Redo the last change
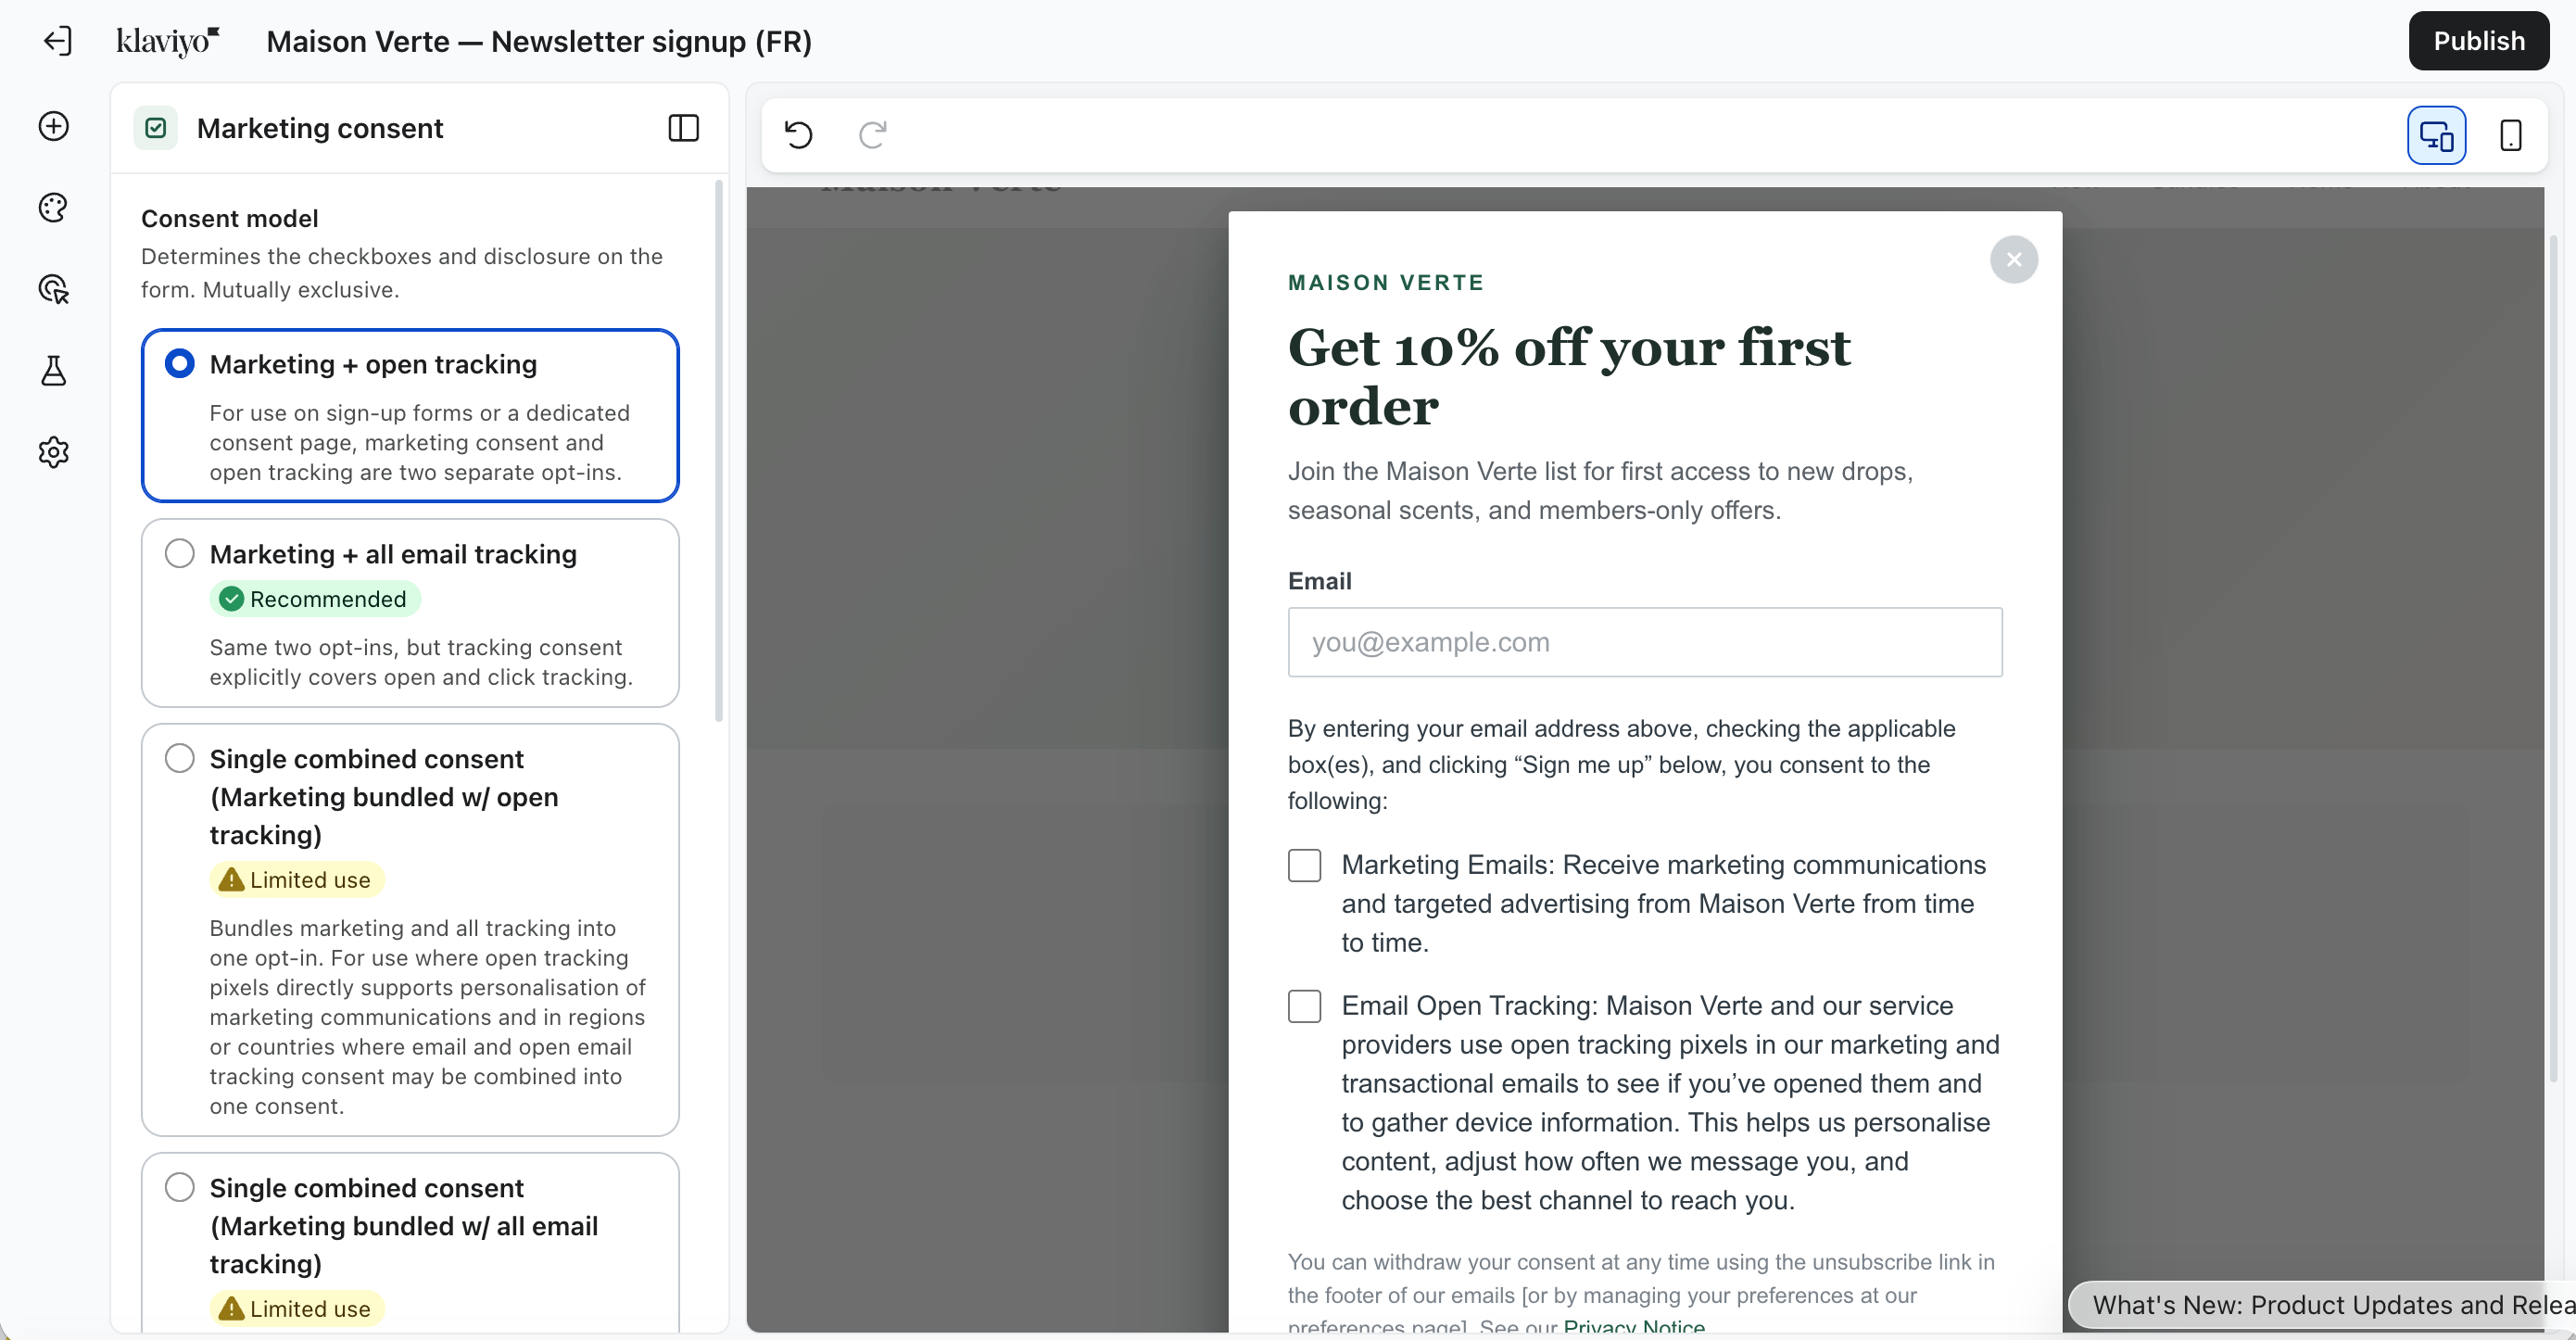 (873, 134)
